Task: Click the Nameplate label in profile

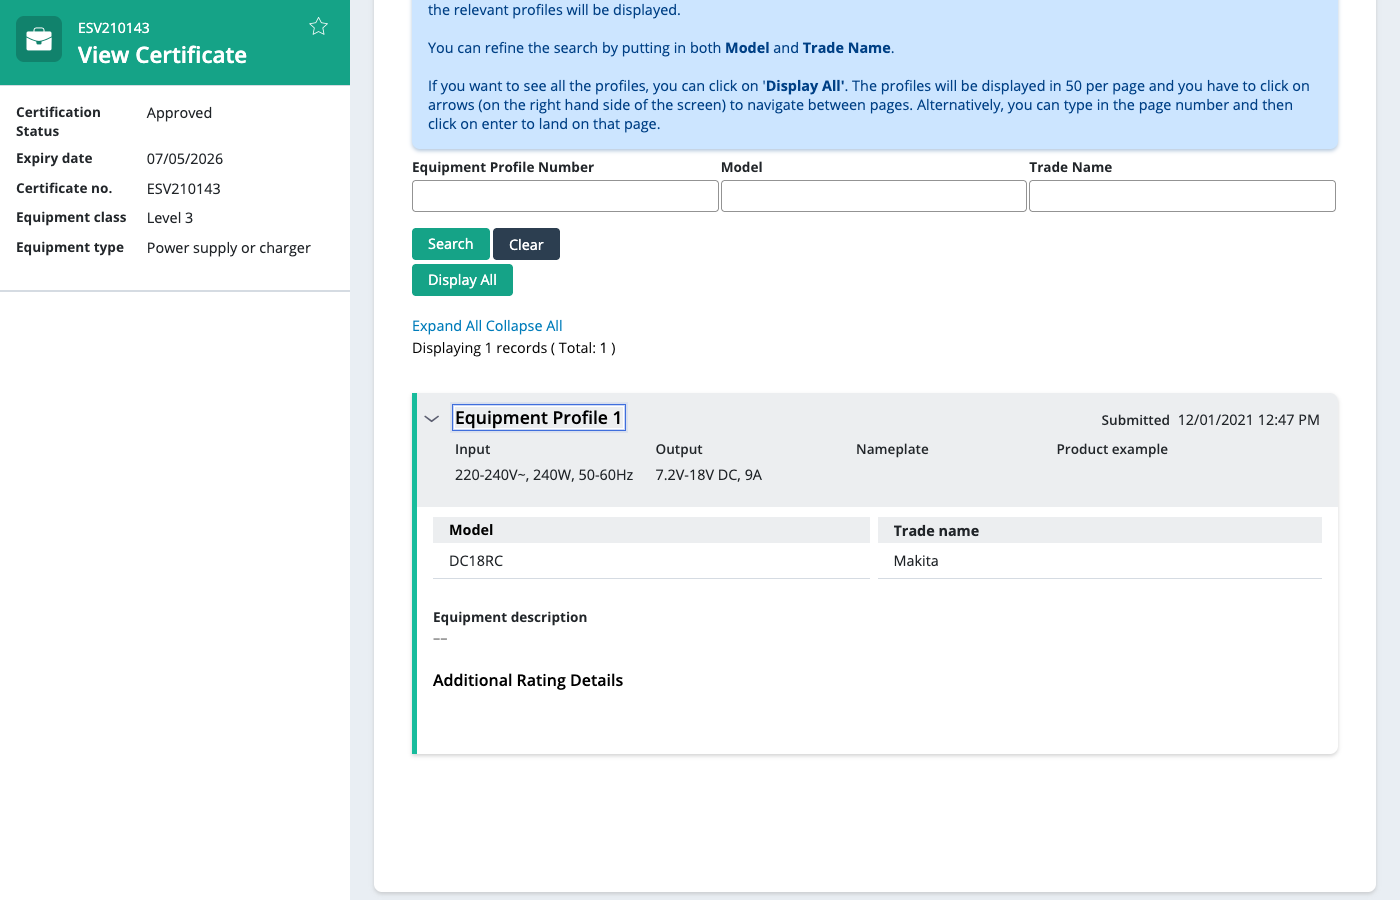Action: [892, 449]
